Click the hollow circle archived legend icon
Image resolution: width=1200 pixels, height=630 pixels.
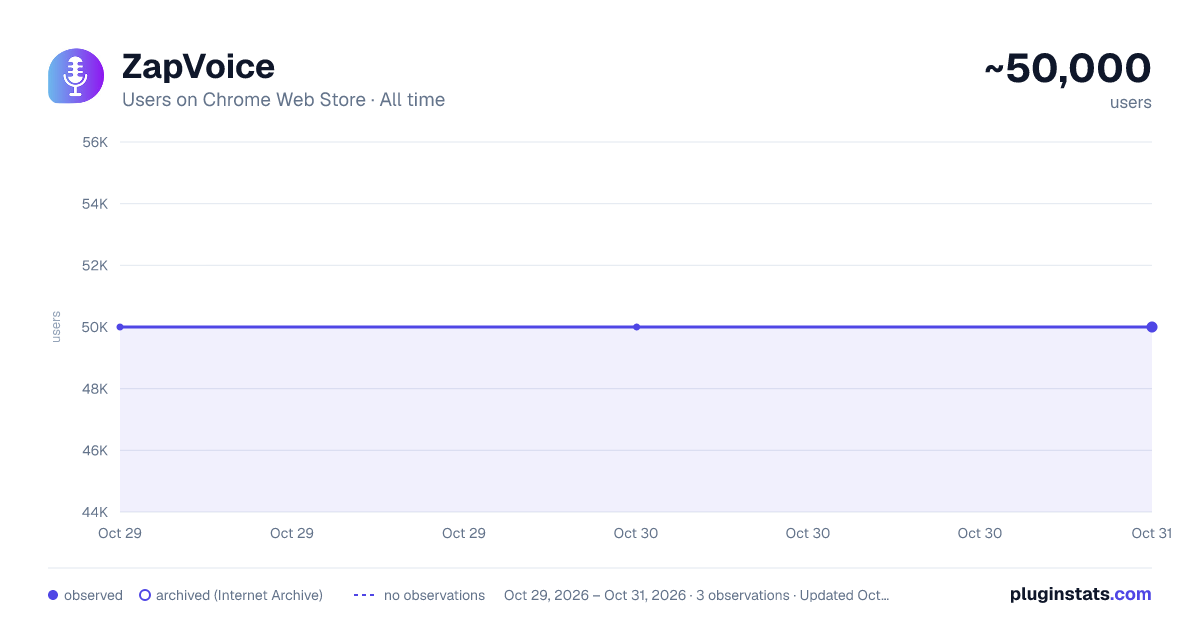coord(145,595)
